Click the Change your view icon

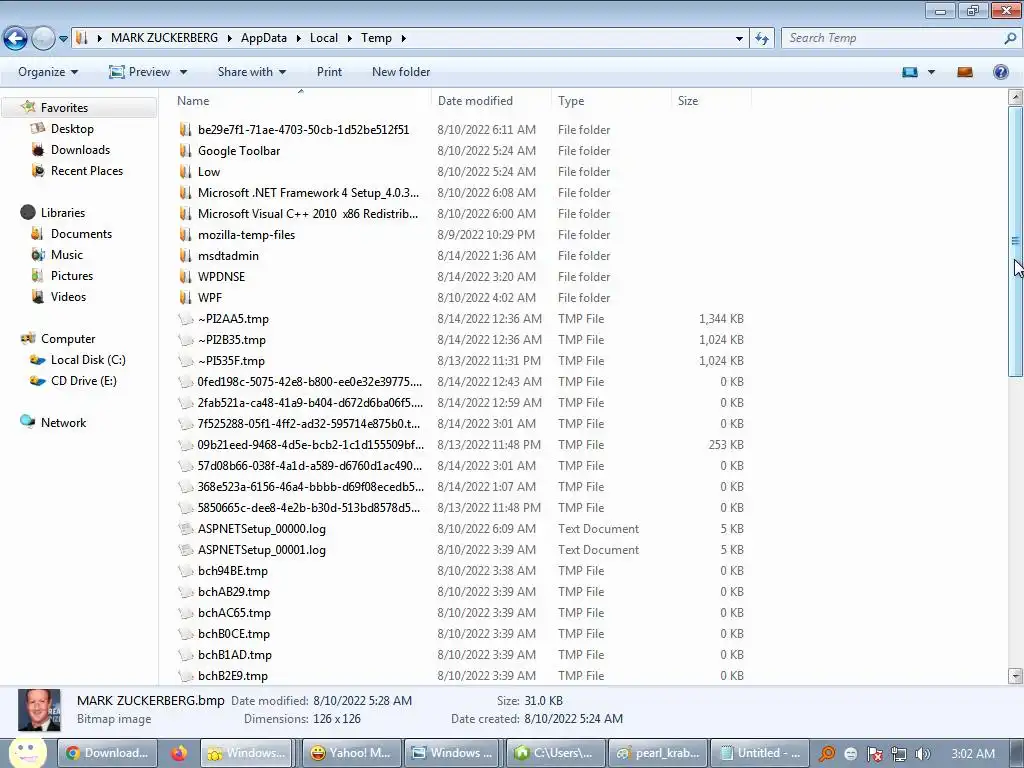tap(910, 72)
